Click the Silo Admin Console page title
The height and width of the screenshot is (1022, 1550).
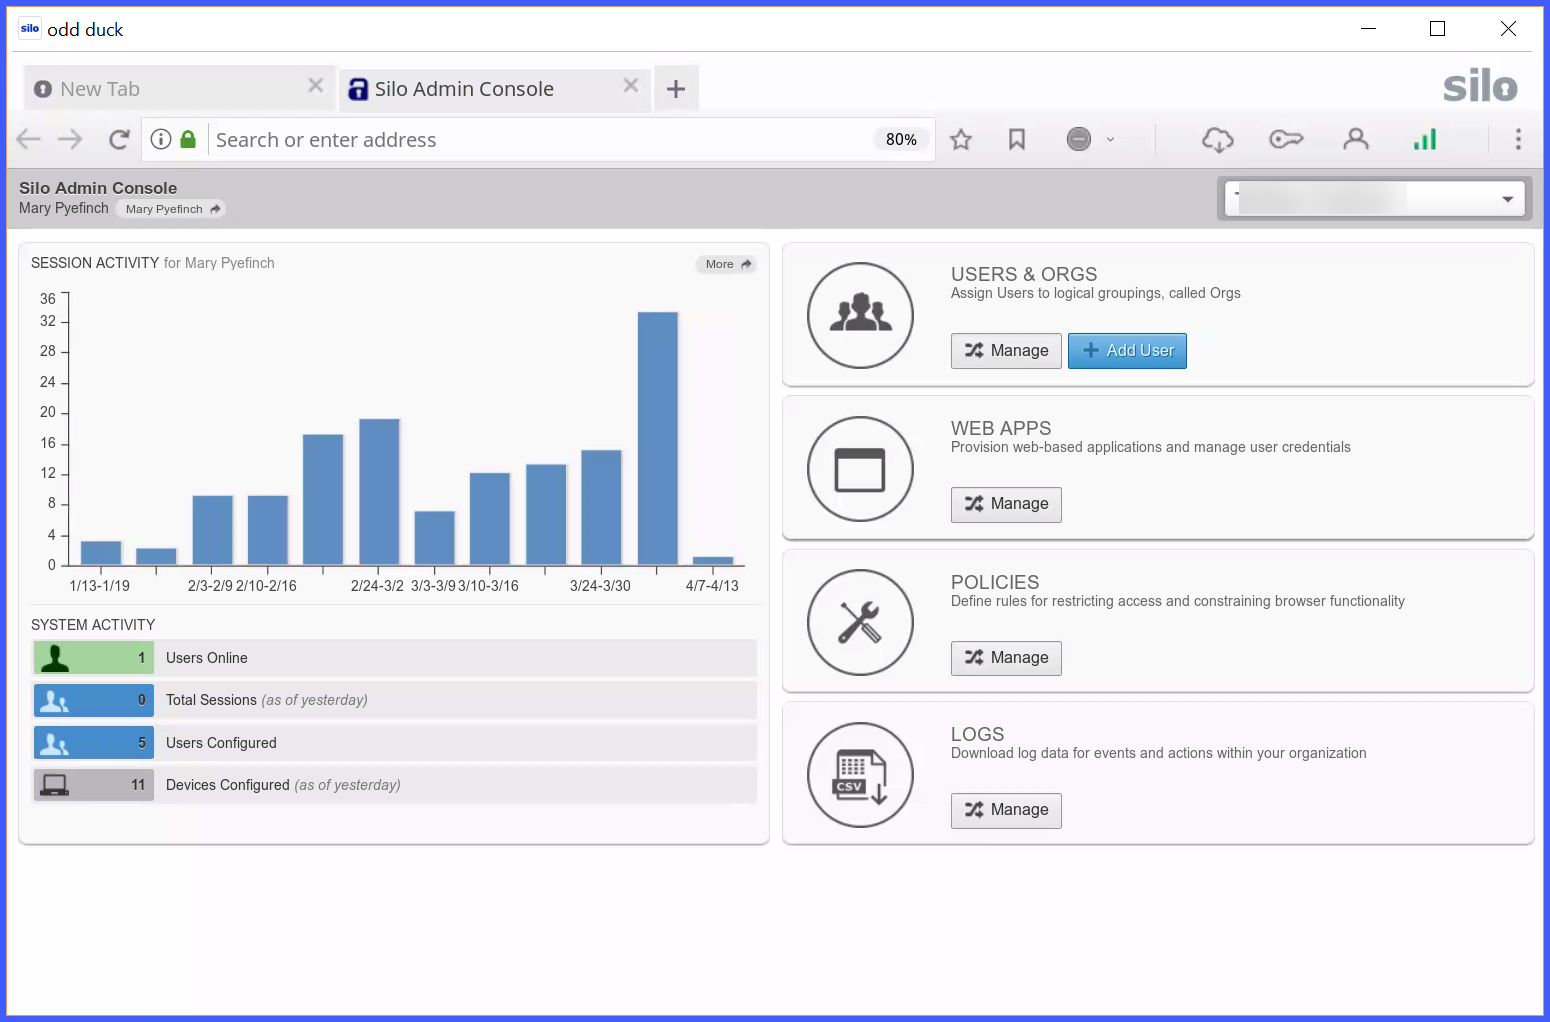click(98, 188)
